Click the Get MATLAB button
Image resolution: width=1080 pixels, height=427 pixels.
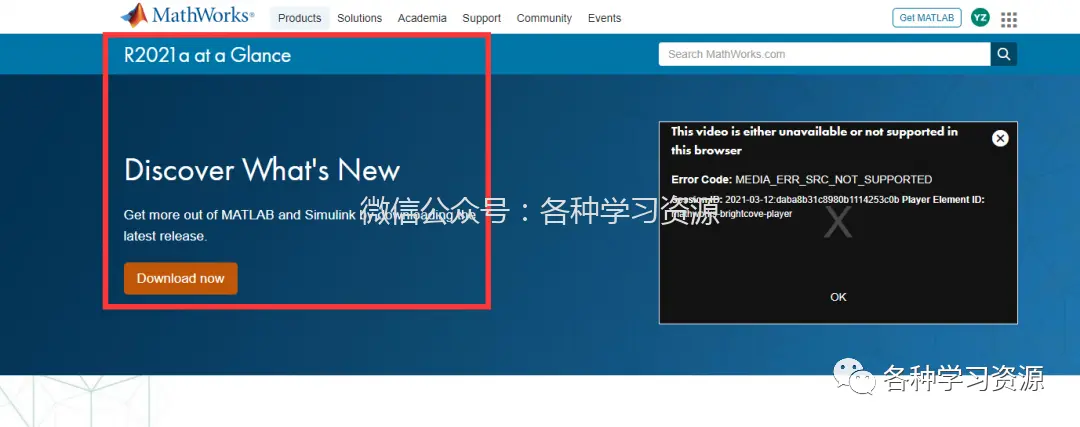(926, 18)
